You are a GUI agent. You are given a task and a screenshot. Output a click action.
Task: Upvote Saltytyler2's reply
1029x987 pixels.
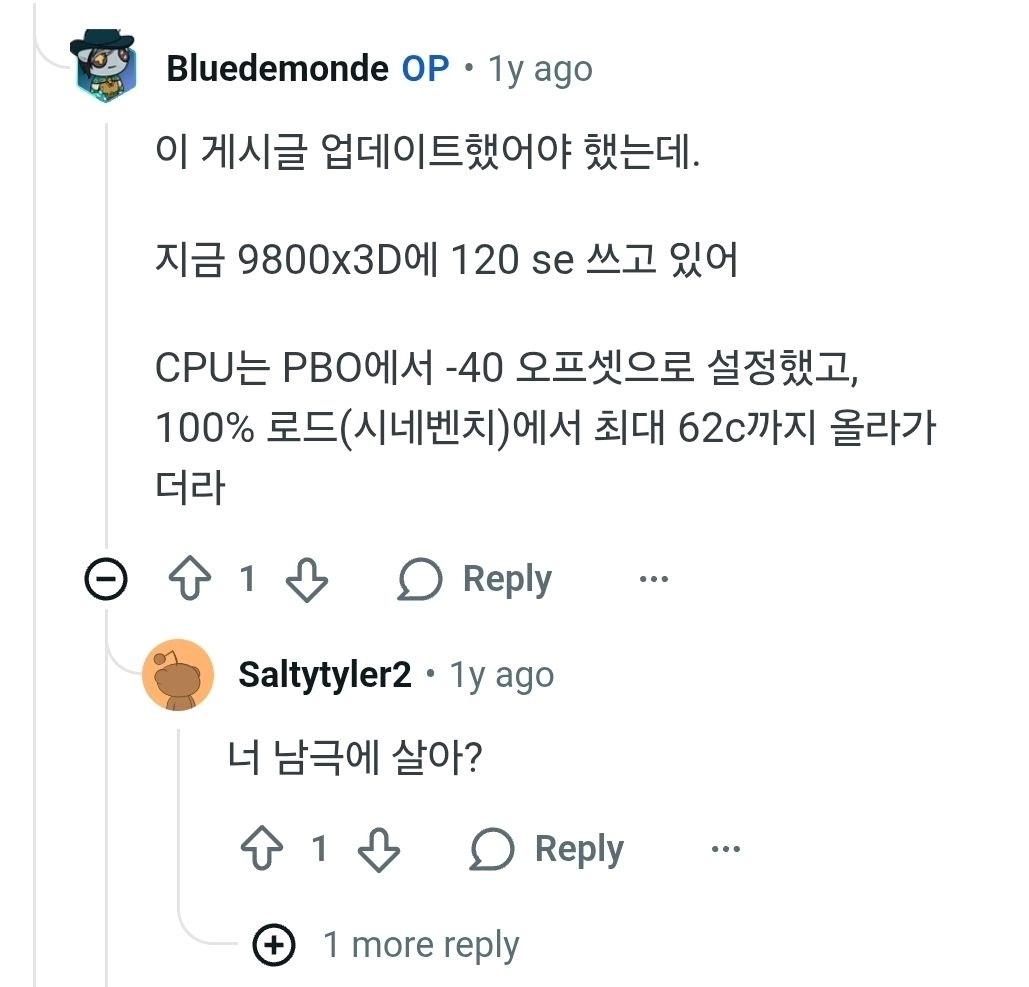262,848
